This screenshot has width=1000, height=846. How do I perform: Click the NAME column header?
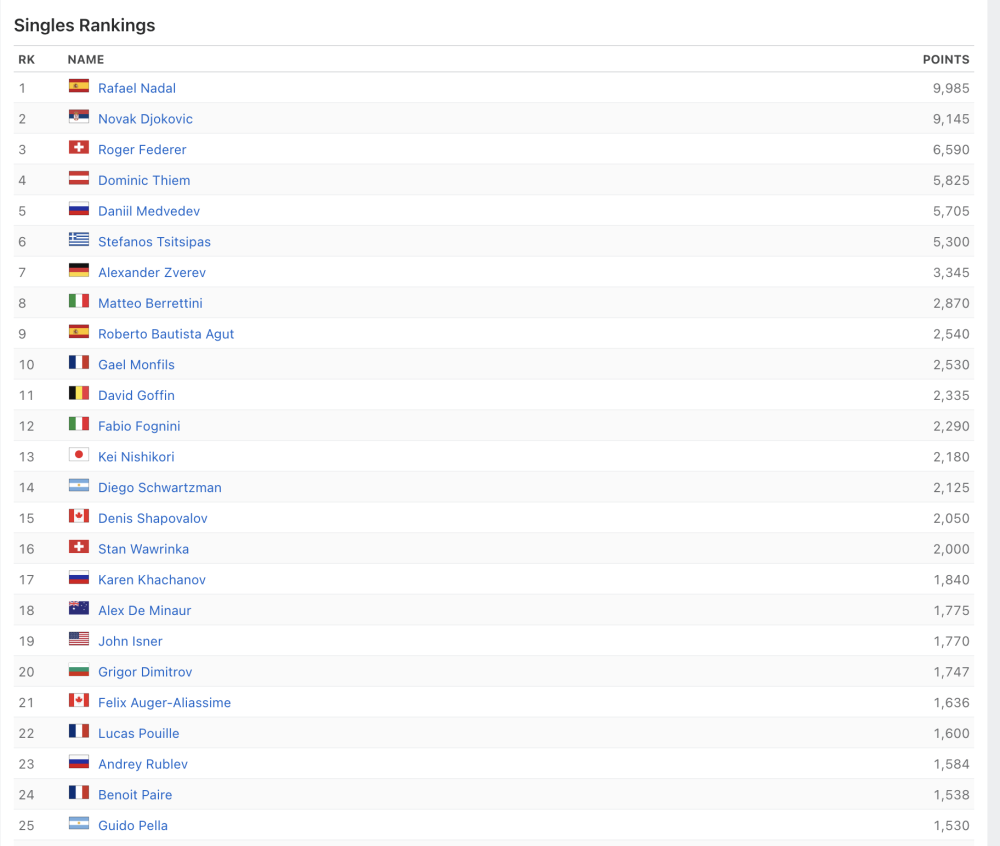[86, 60]
